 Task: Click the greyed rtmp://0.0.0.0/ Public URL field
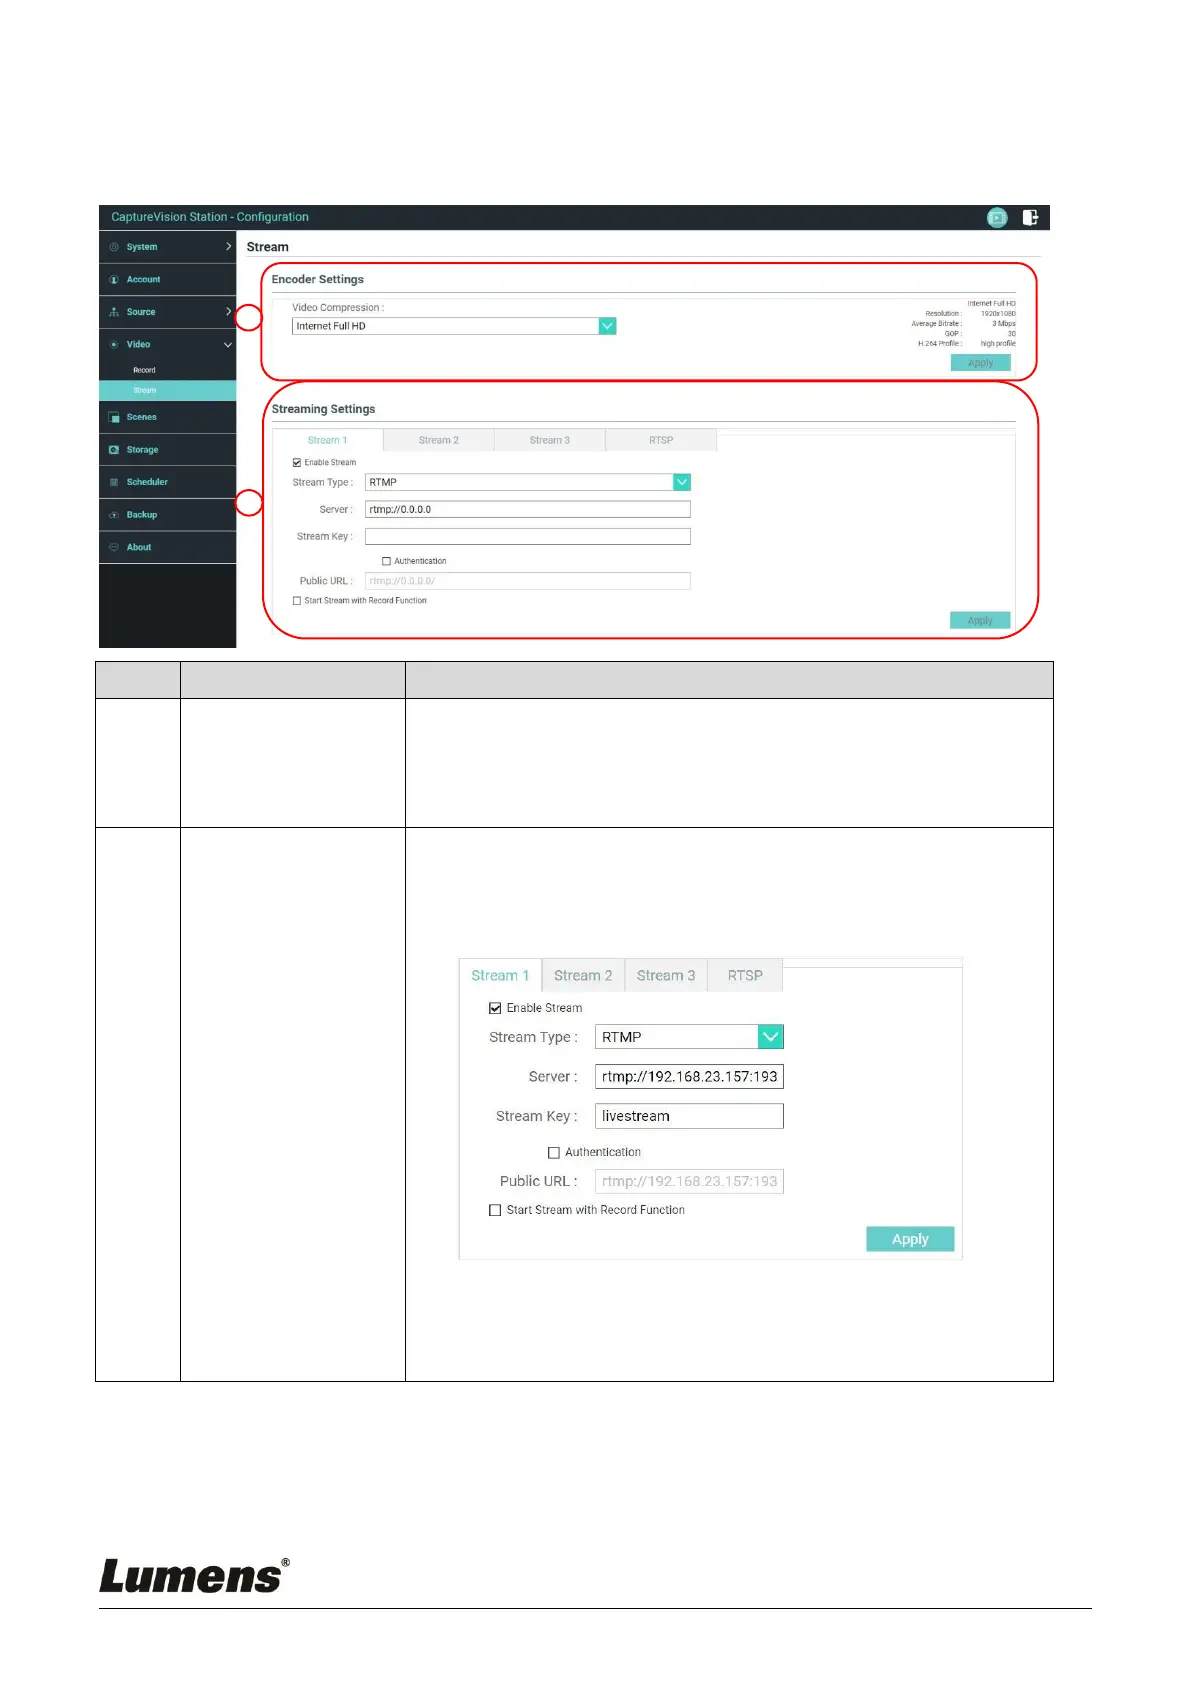point(527,581)
